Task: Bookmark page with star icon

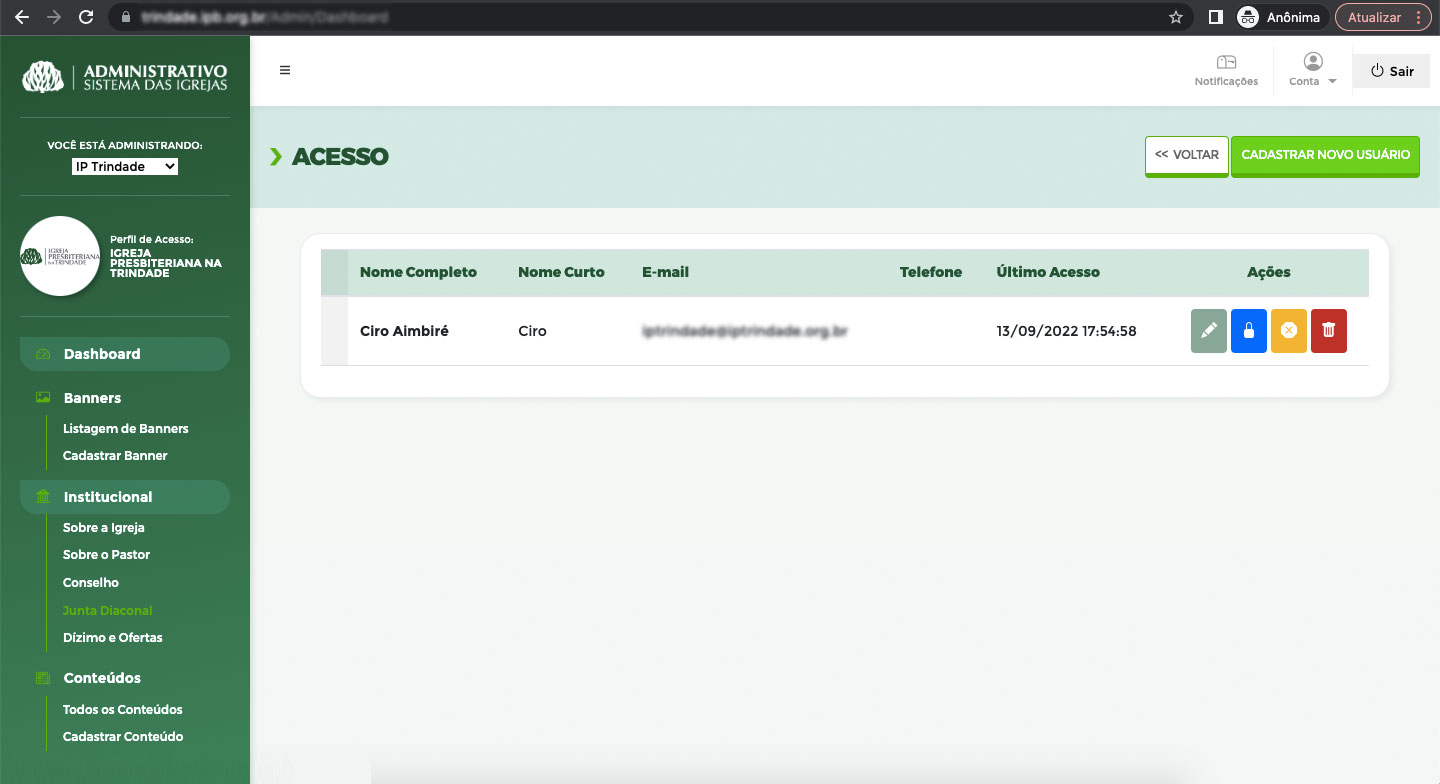Action: coord(1176,17)
